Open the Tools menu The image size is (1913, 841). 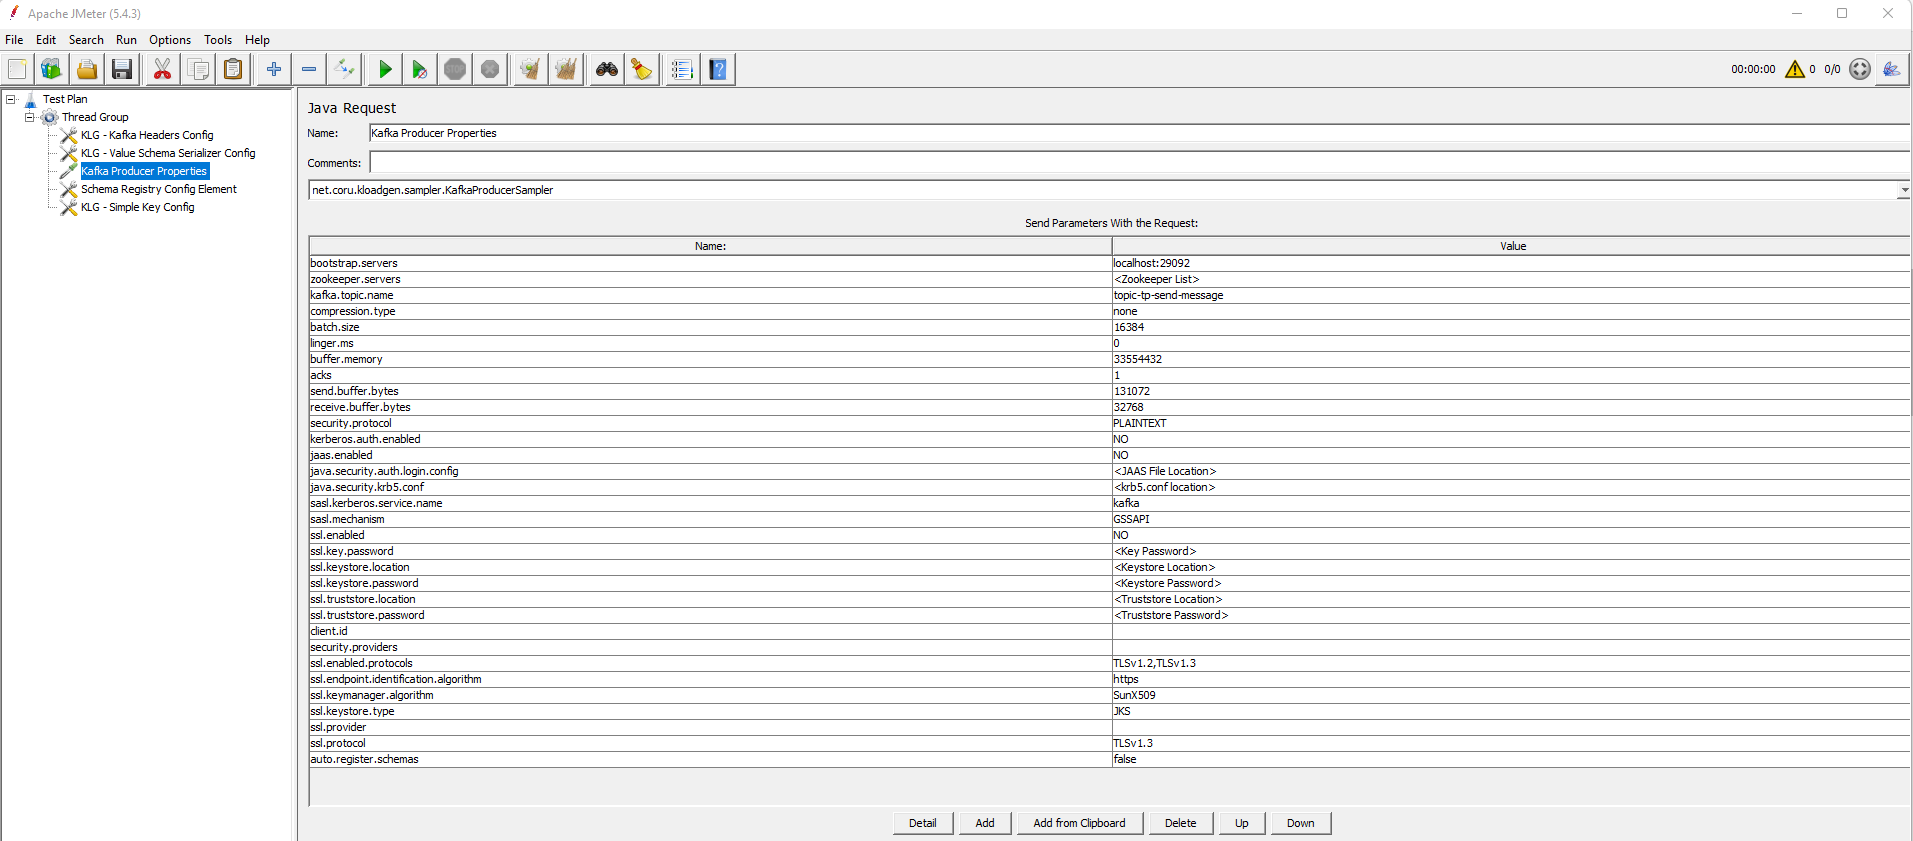coord(218,40)
